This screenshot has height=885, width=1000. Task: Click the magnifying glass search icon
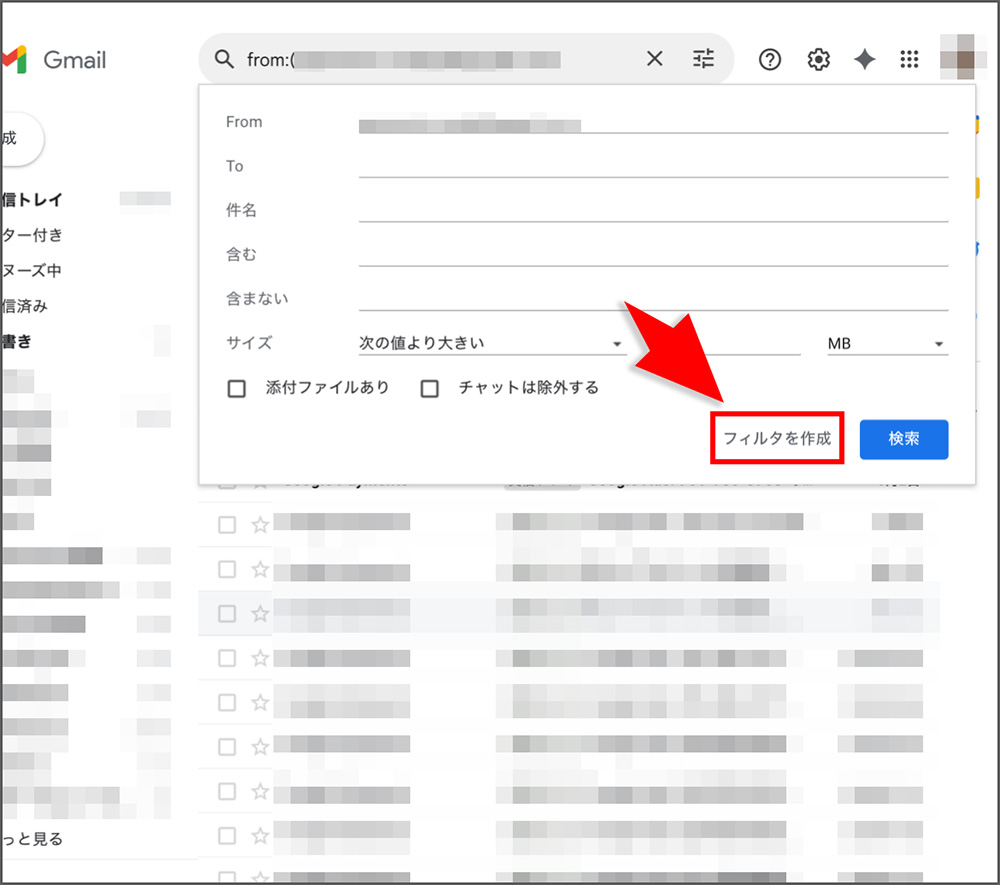click(x=224, y=59)
